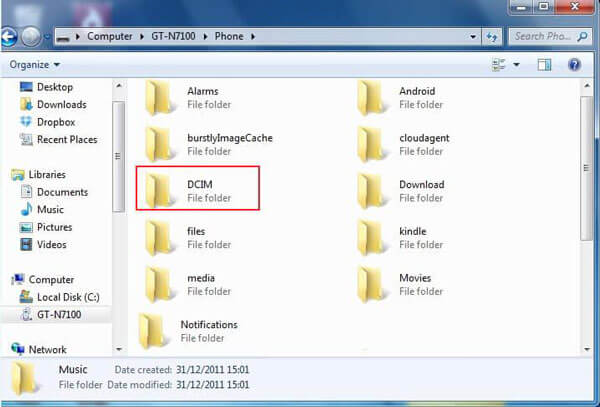Select the Alarms folder icon

click(158, 98)
